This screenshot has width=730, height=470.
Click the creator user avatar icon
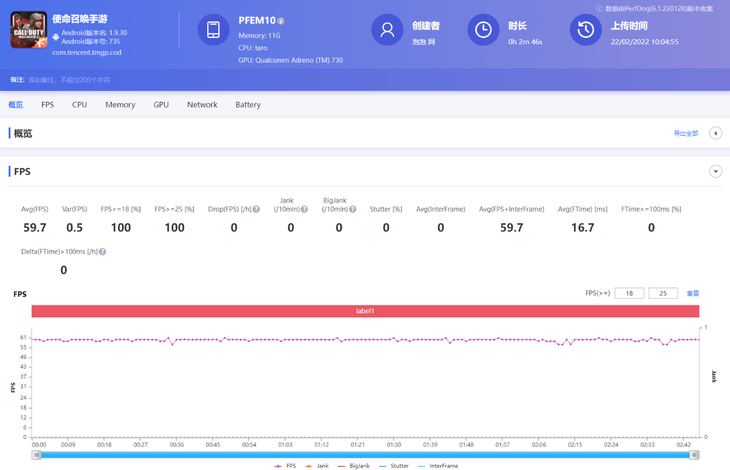point(386,31)
